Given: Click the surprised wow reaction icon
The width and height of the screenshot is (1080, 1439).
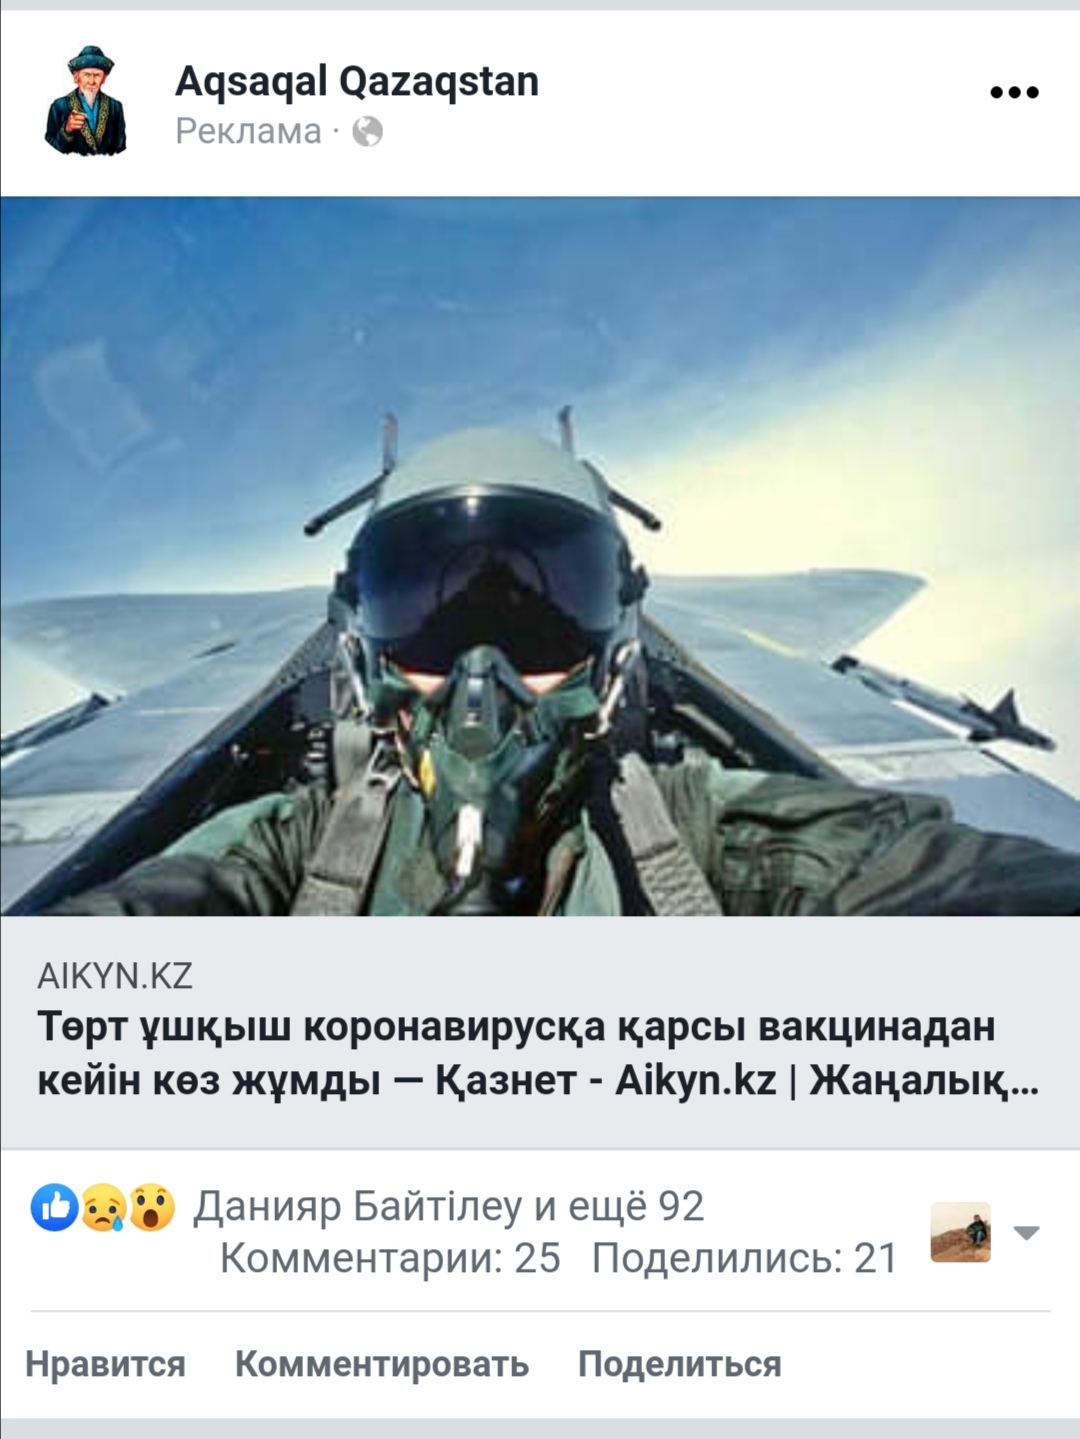Looking at the screenshot, I should 152,1207.
